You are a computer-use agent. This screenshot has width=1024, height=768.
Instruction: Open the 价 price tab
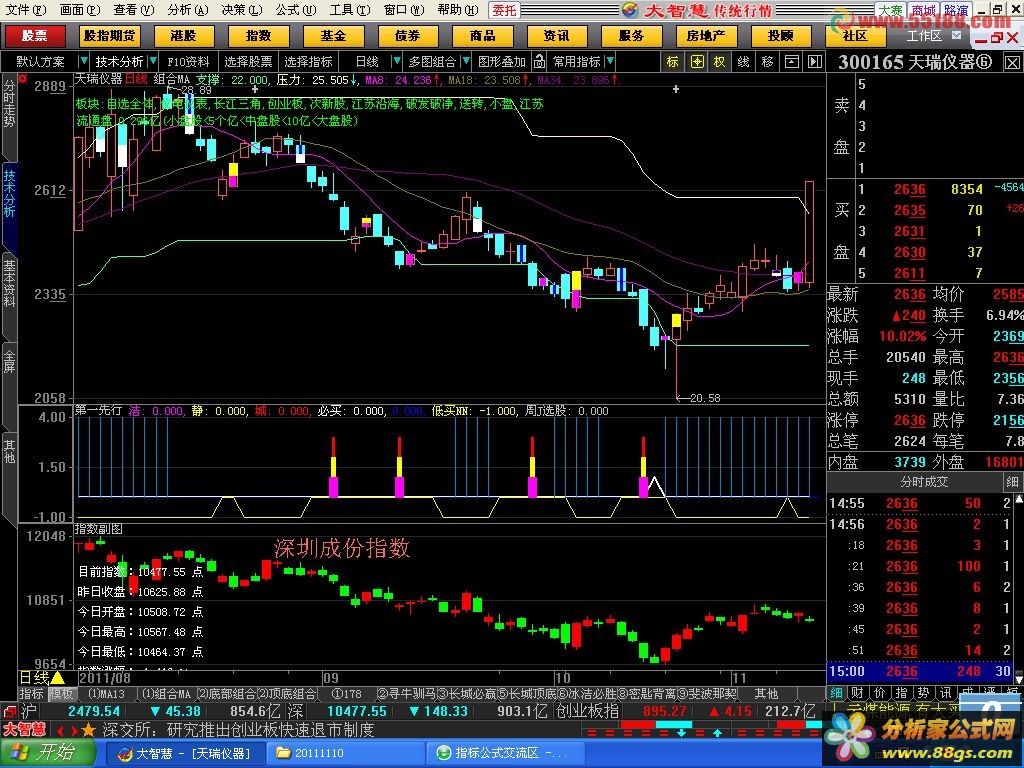pos(880,693)
